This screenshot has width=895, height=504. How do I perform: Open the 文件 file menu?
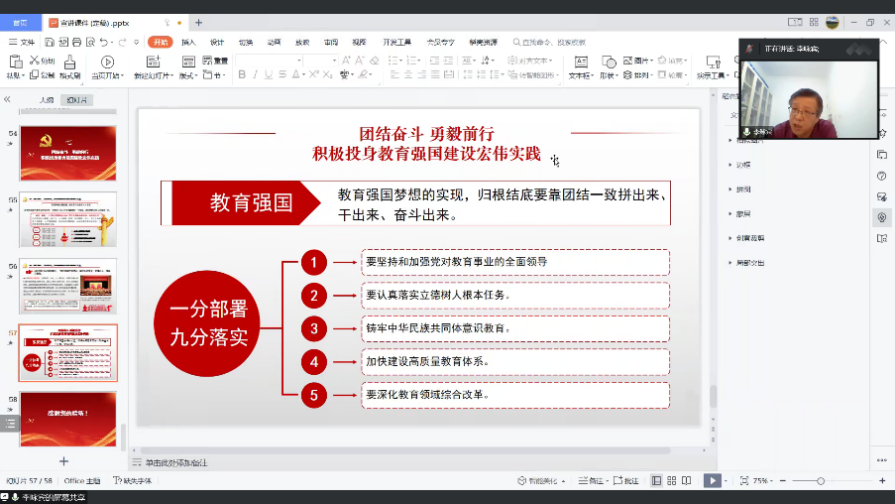point(22,42)
